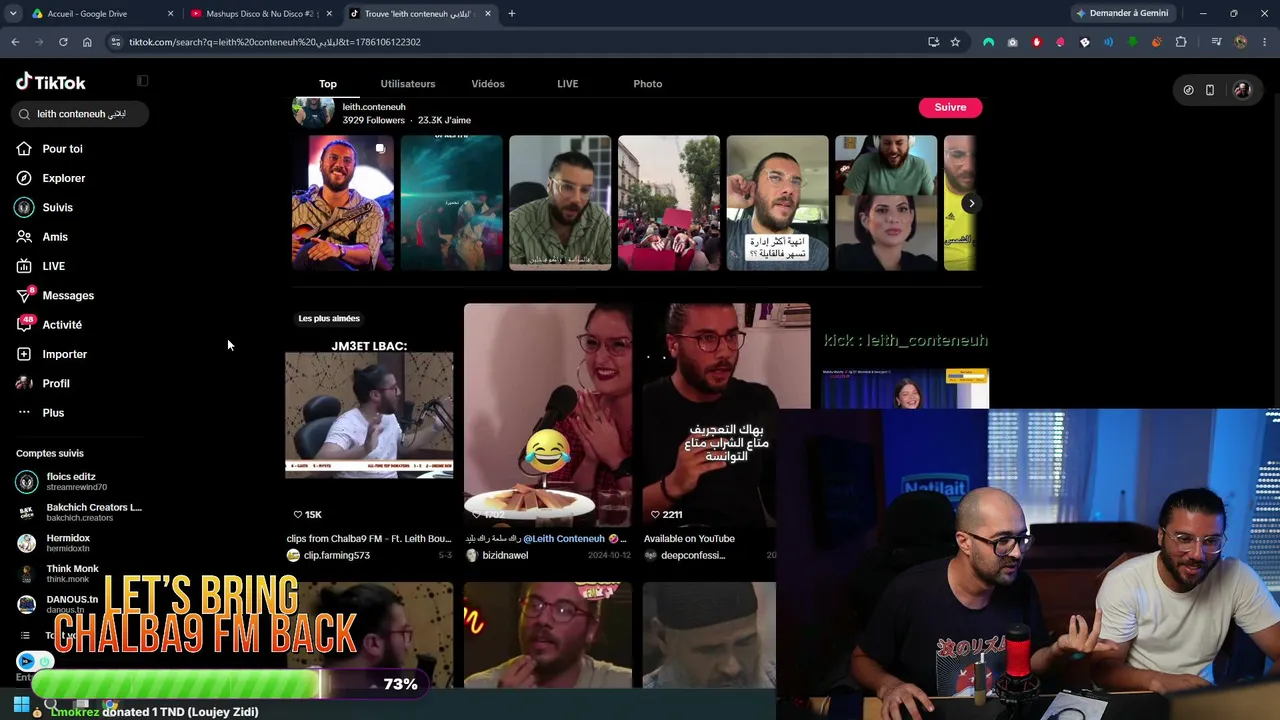Click the red hand blocker extension icon

click(1036, 42)
